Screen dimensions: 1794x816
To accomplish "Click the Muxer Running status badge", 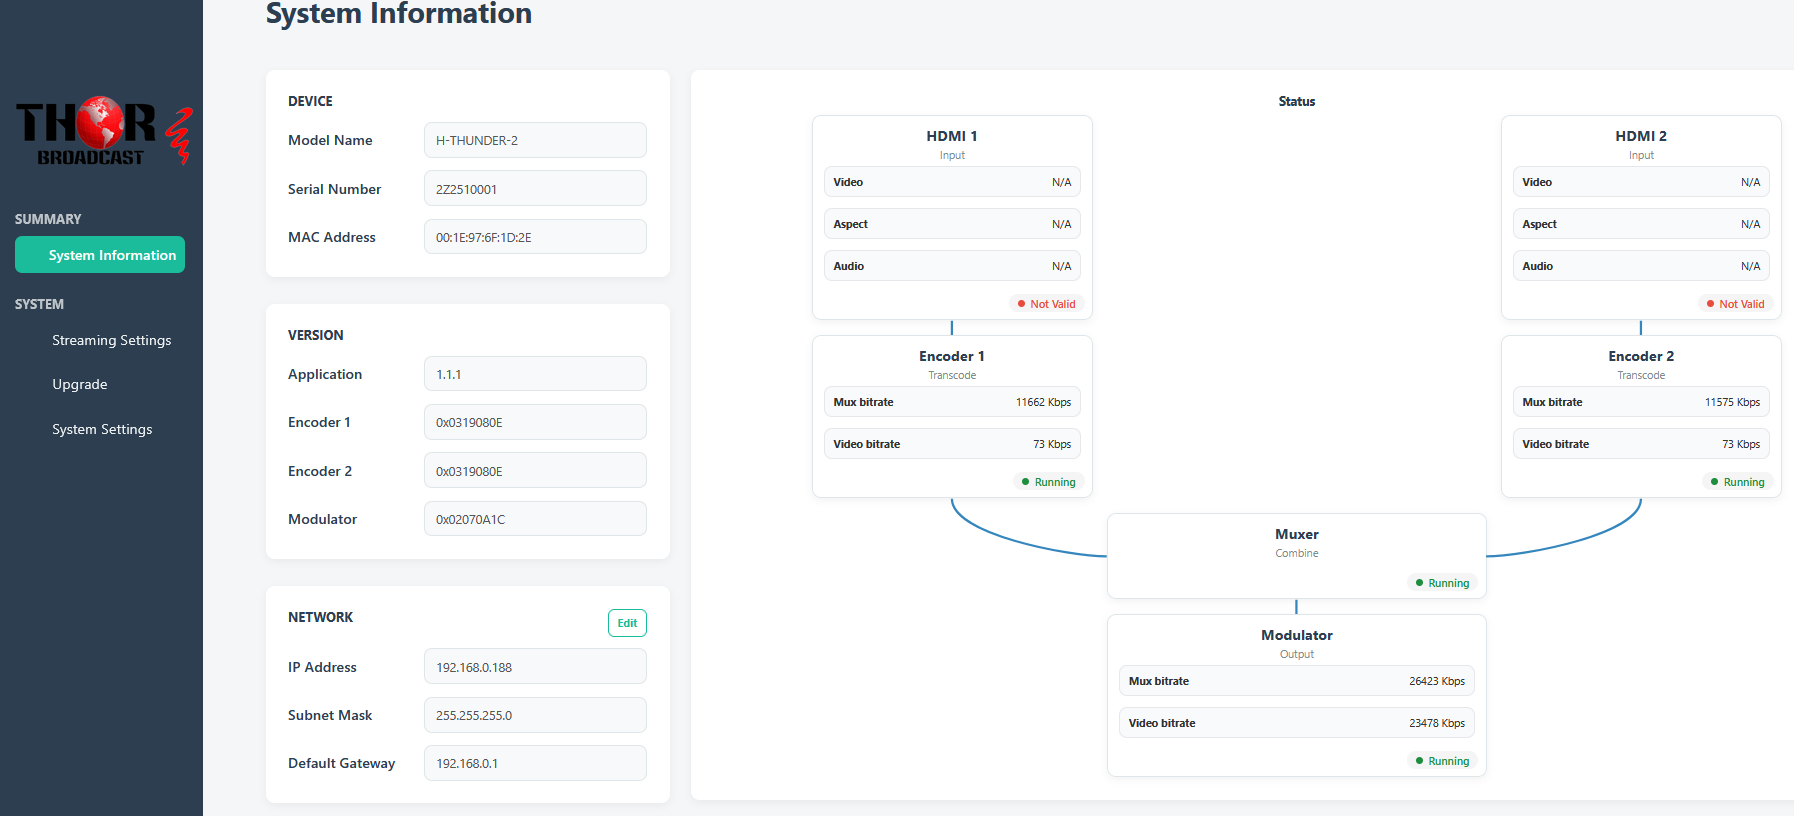I will coord(1442,583).
